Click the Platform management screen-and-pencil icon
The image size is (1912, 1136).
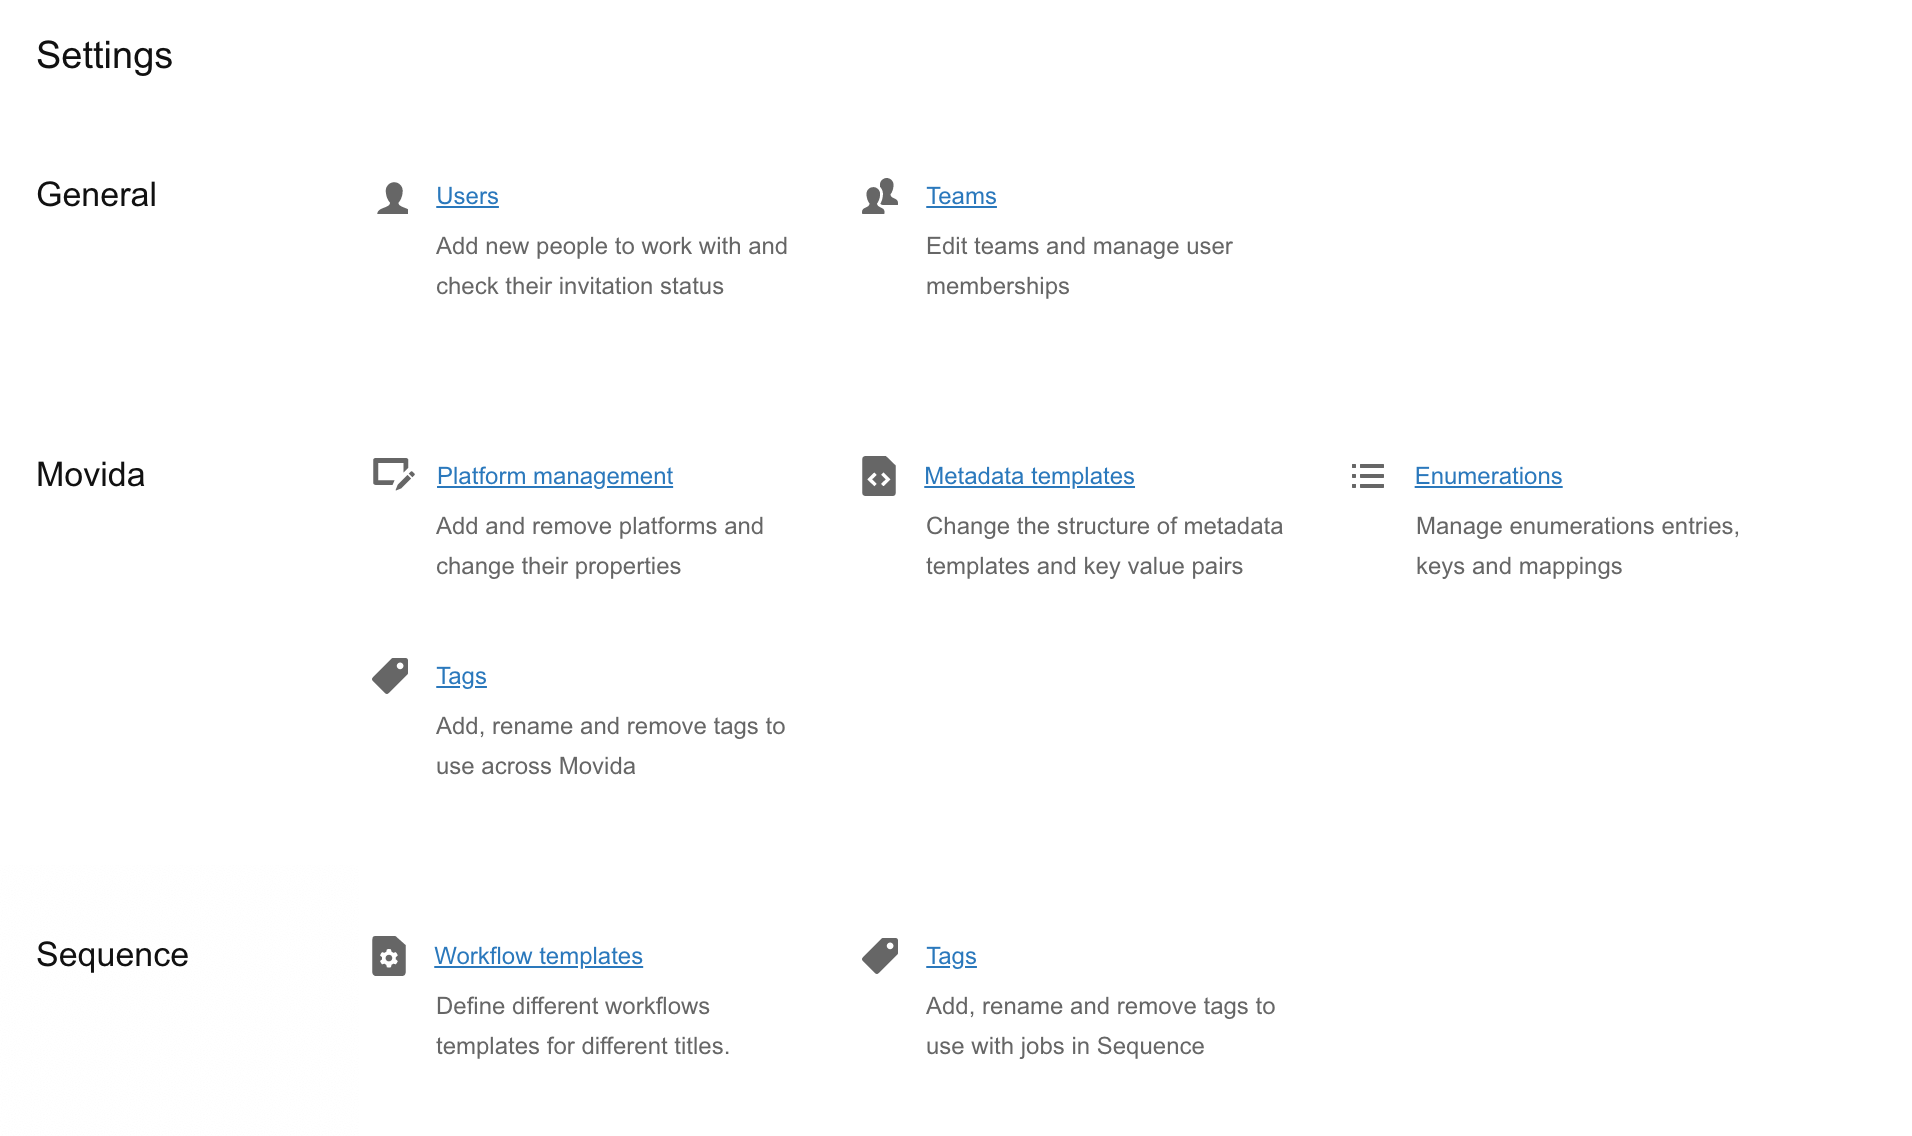click(x=393, y=474)
